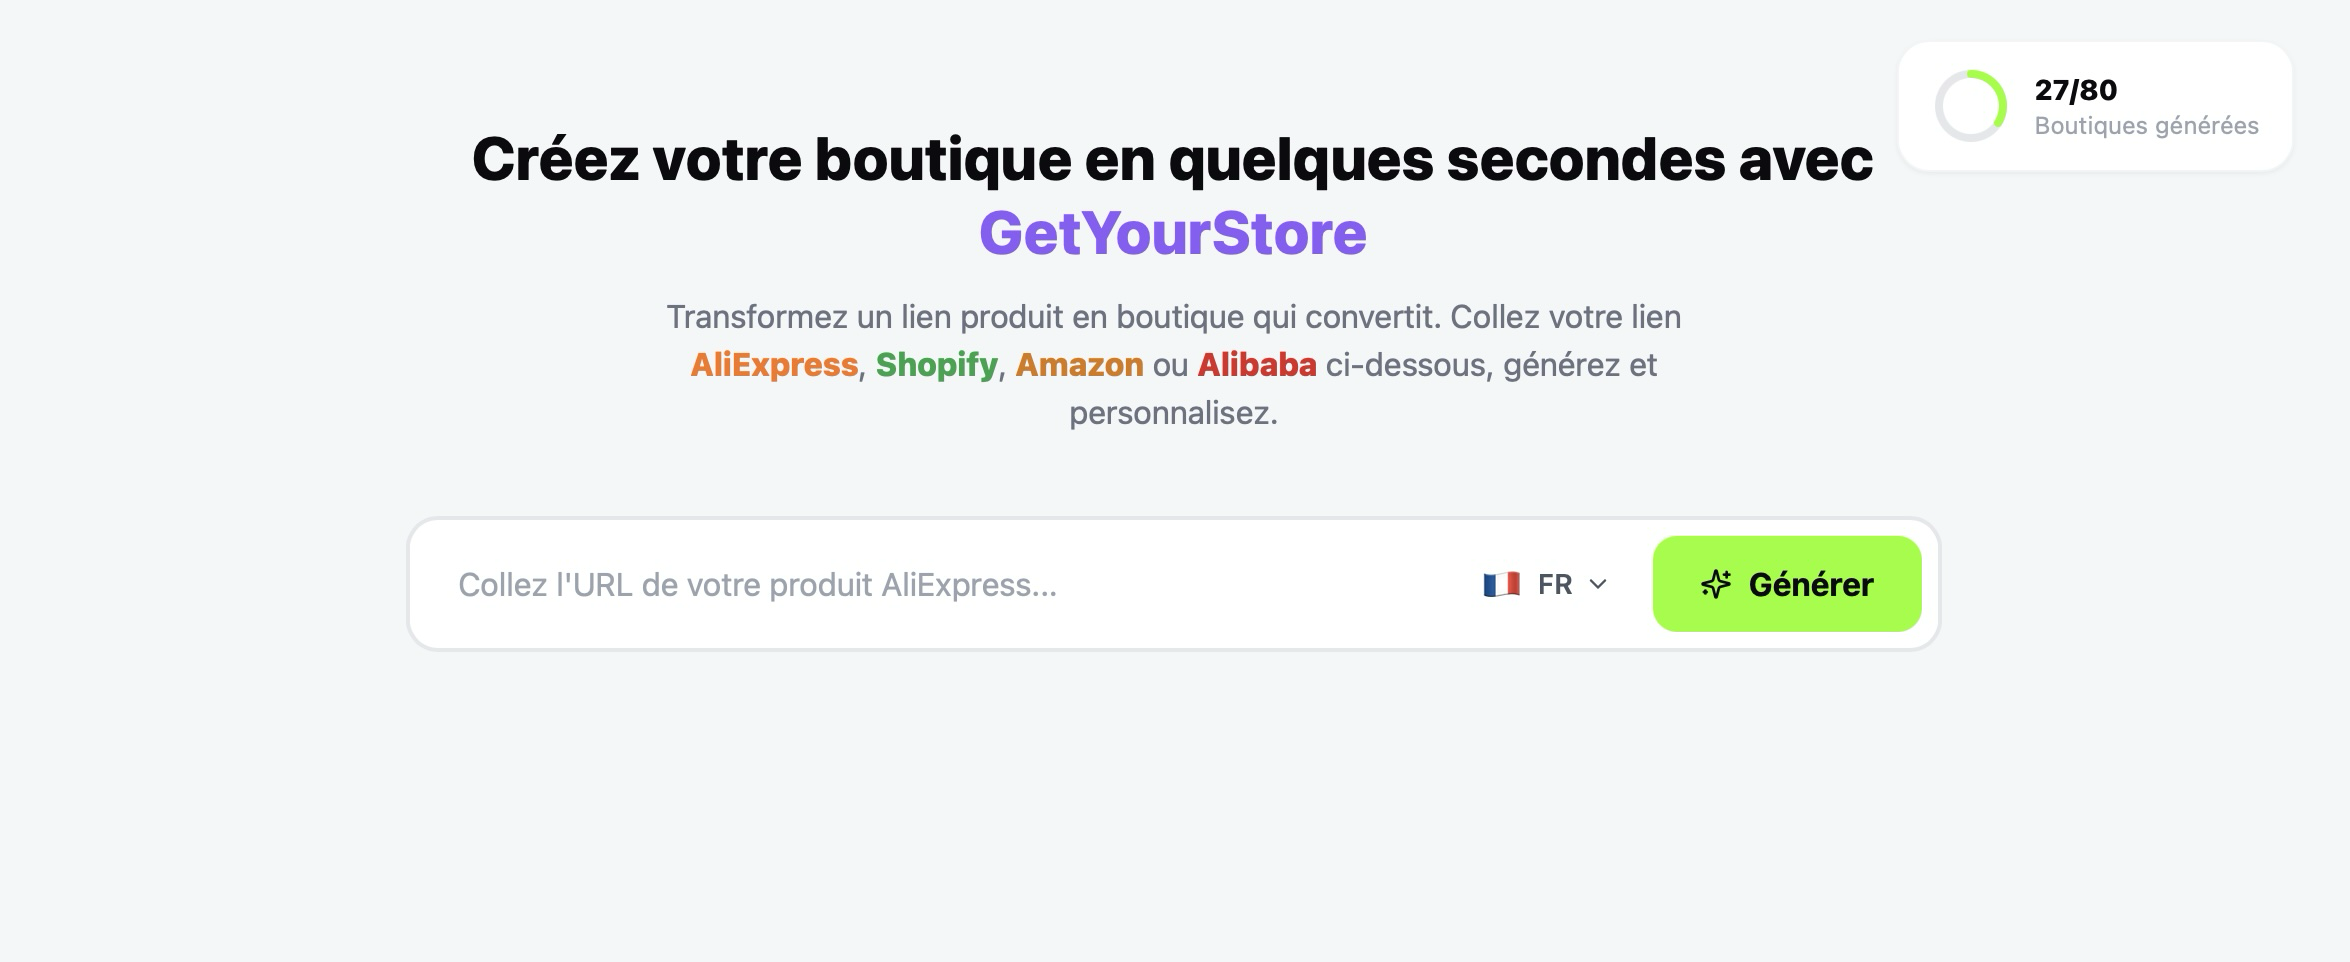
Task: Click the word personnalisez in the subtitle
Action: [x=1173, y=413]
